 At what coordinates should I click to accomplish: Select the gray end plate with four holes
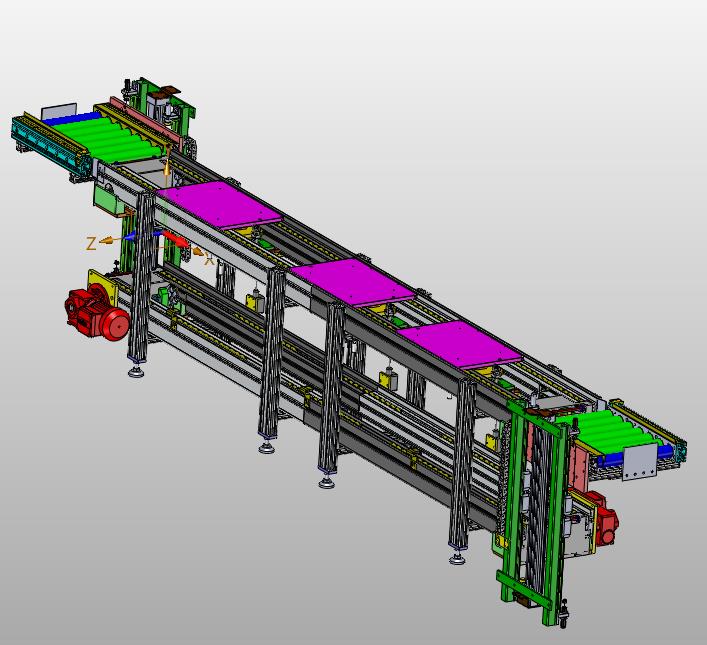coord(640,462)
